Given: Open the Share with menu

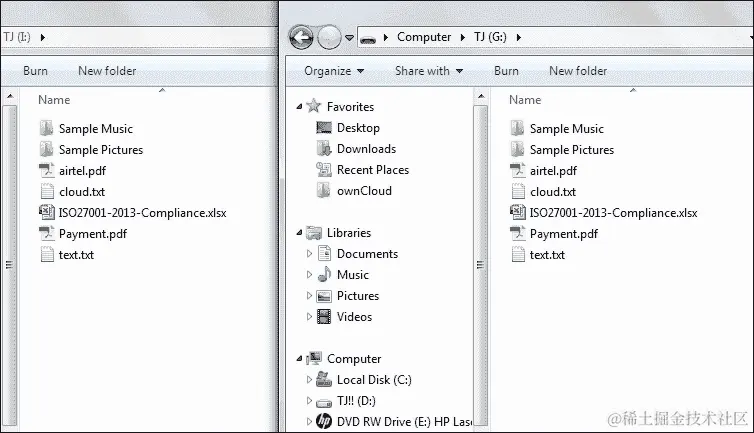Looking at the screenshot, I should [429, 71].
